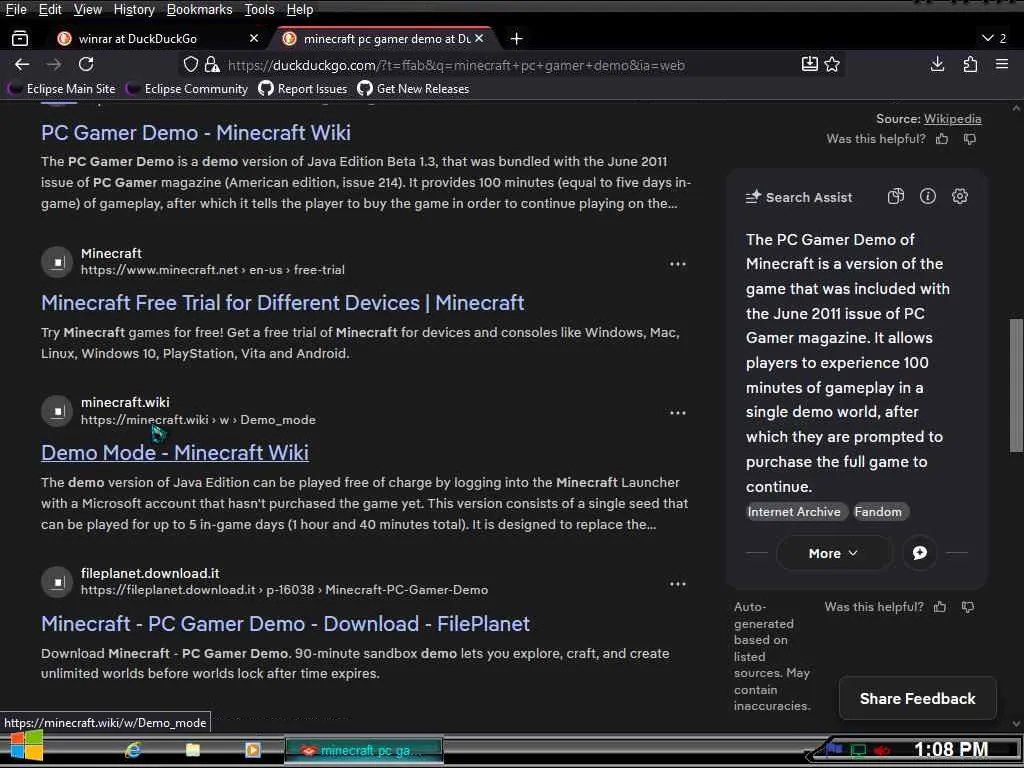This screenshot has height=768, width=1024.
Task: Open the History menu
Action: (x=134, y=9)
